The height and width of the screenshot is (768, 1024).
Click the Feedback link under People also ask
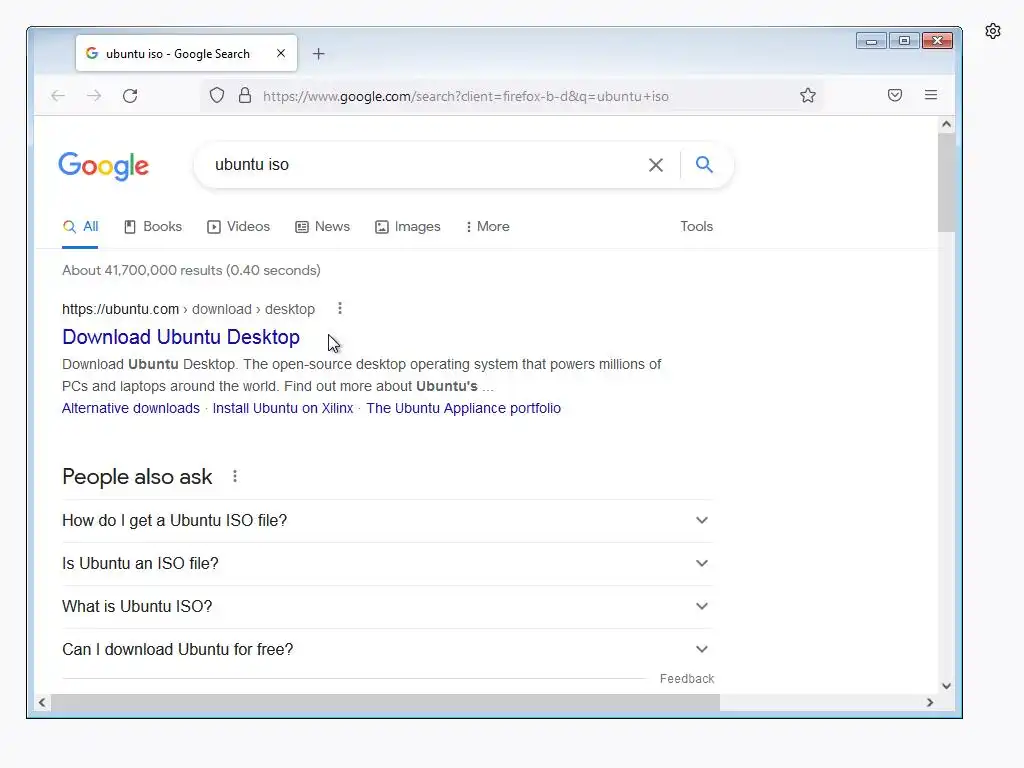687,679
